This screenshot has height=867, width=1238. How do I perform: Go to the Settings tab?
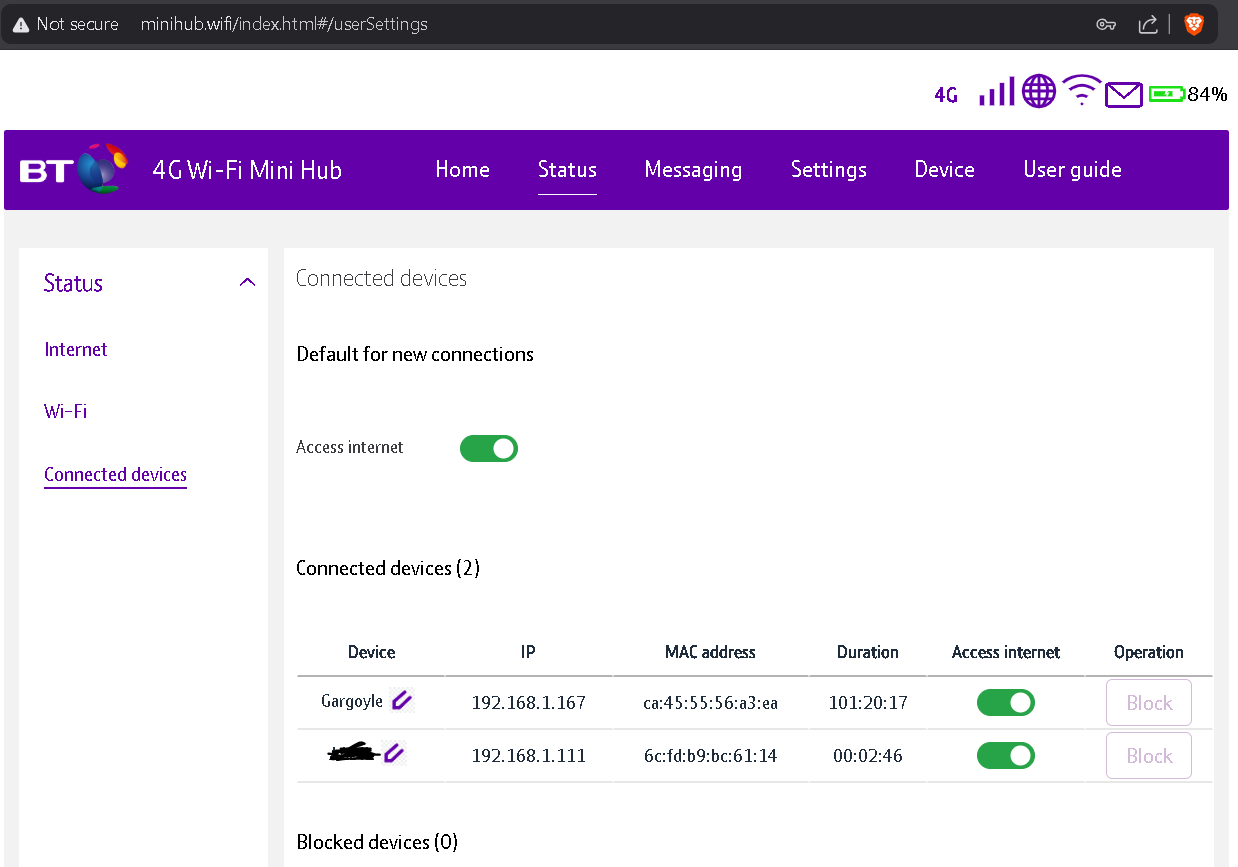pos(829,170)
